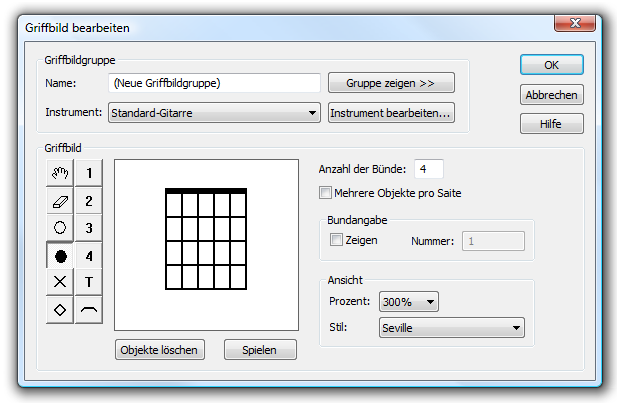Select the X muted string tool
Screen dimensions: 625x411
[60, 282]
